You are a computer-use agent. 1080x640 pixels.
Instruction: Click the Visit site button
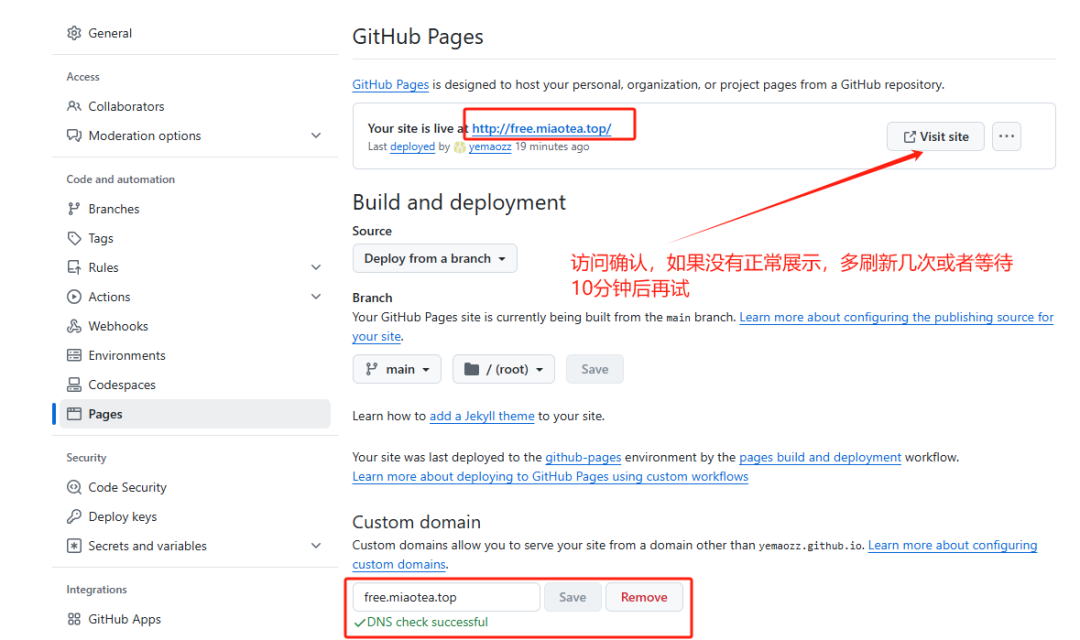(x=935, y=136)
